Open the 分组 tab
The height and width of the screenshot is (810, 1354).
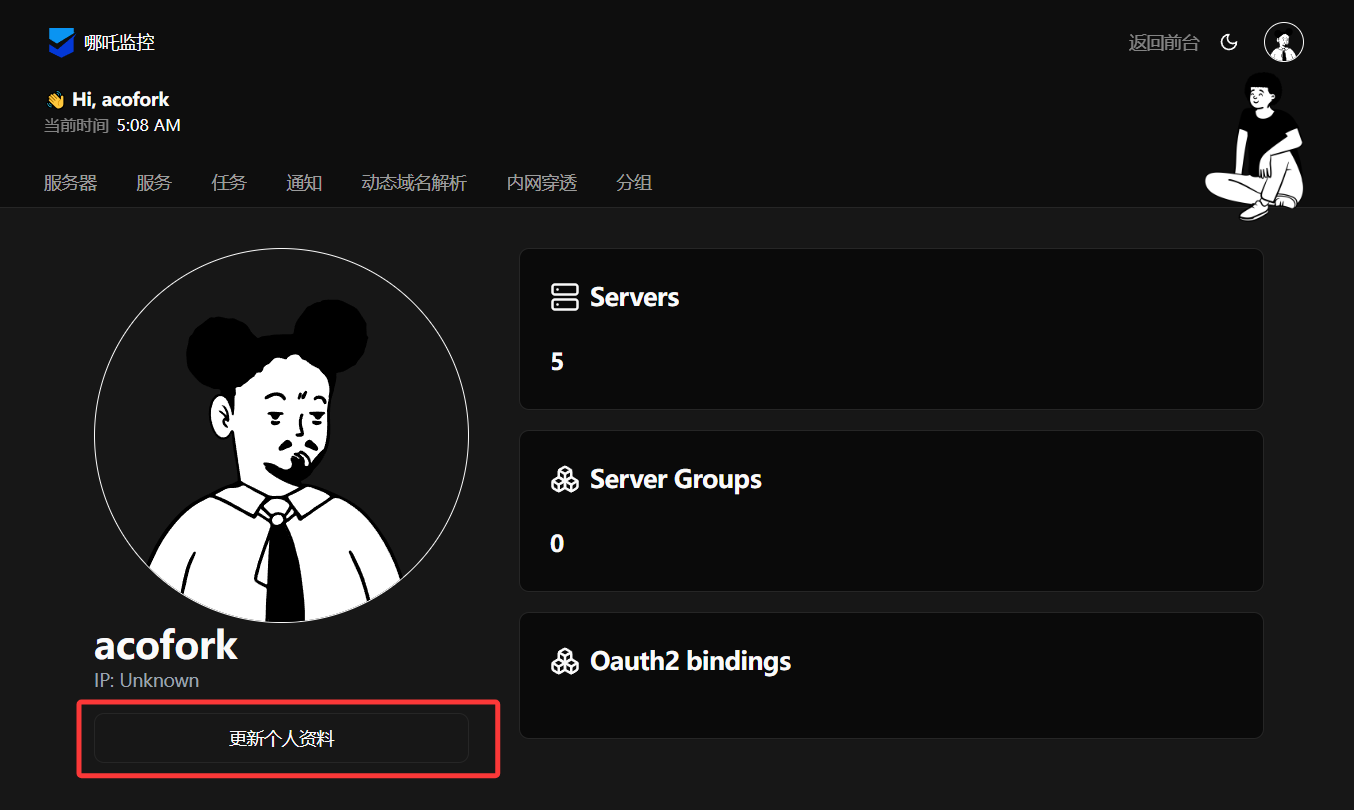(634, 183)
